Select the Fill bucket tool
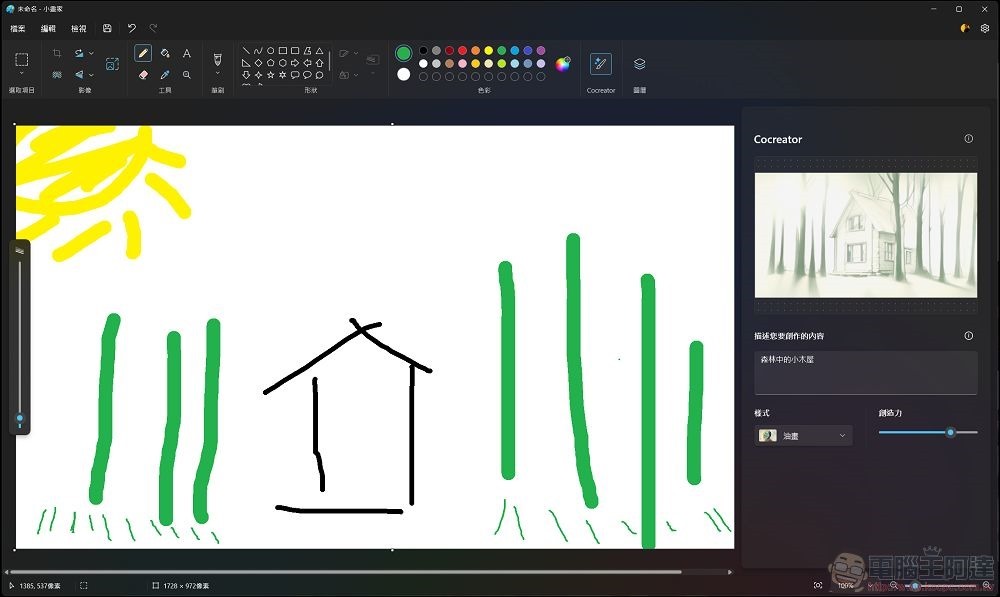1000x597 pixels. pos(165,53)
